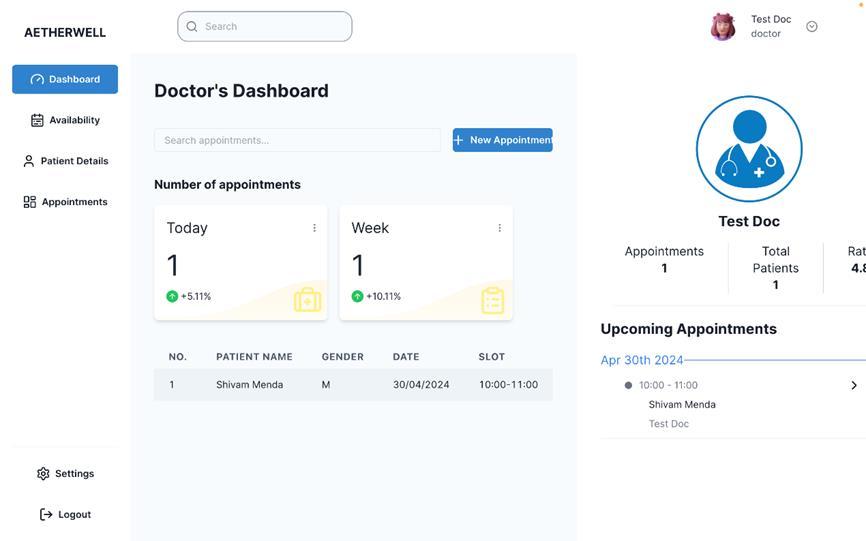Click the magnifier icon in top search bar
Viewport: 866px width, 541px height.
point(192,27)
